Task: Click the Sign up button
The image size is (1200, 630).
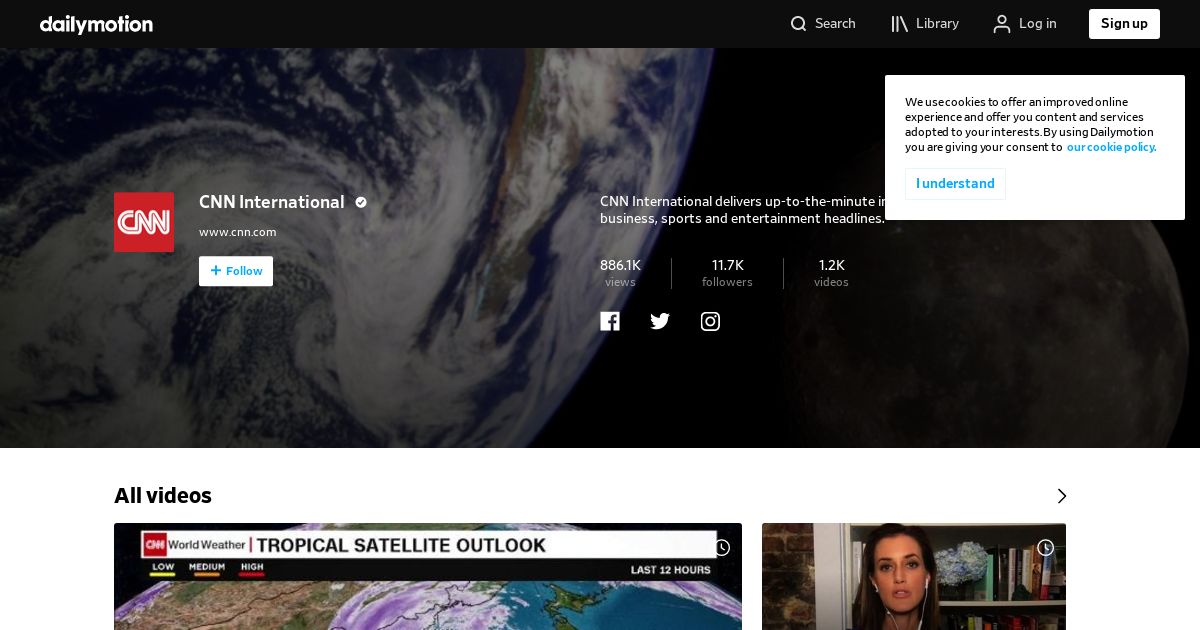Action: [x=1124, y=24]
